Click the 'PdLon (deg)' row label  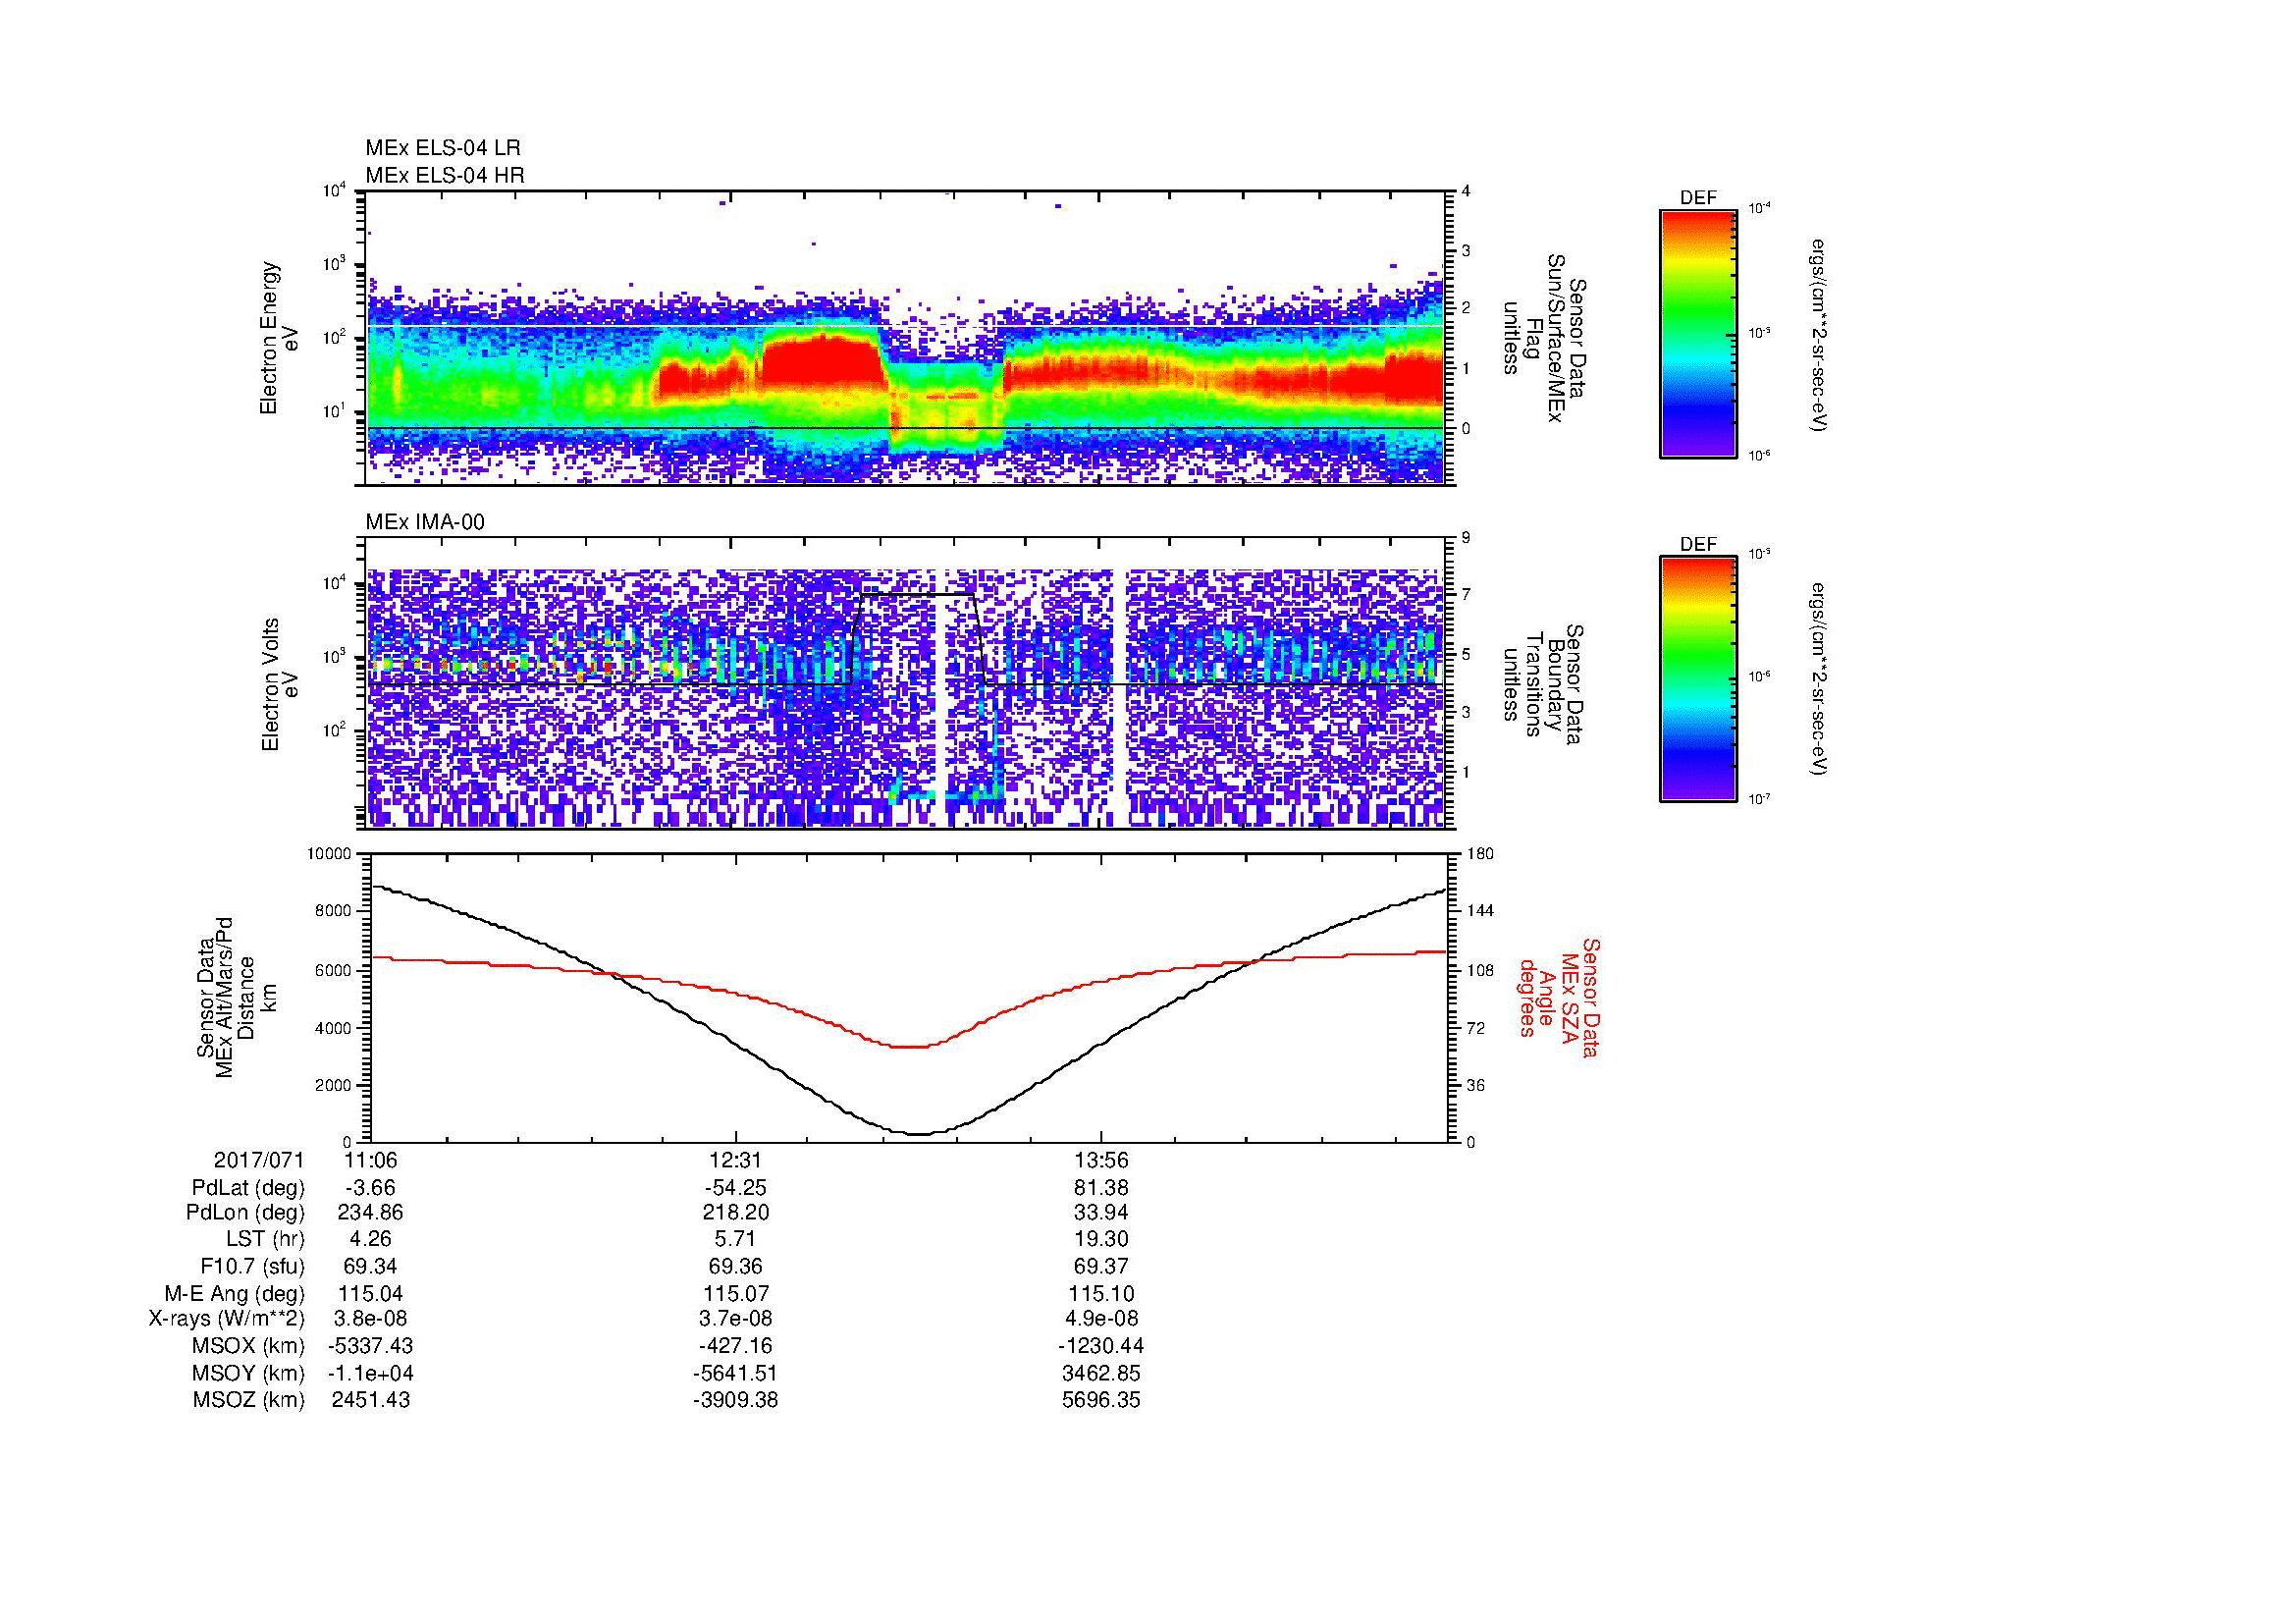click(x=245, y=1213)
